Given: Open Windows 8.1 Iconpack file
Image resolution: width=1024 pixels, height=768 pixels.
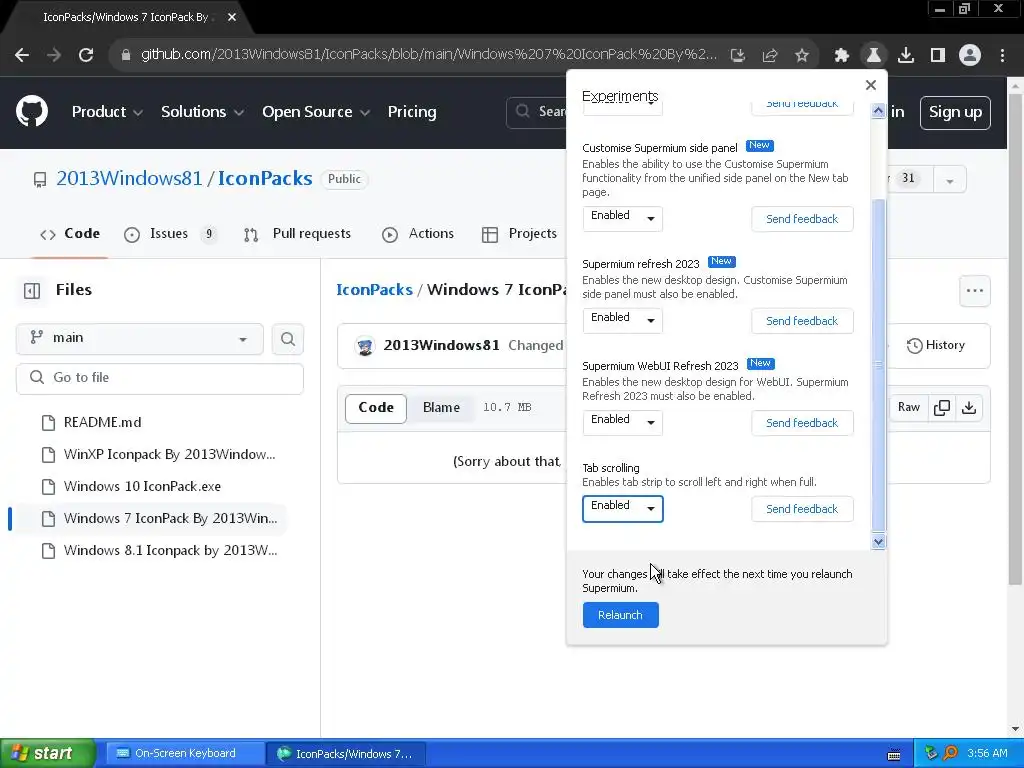Looking at the screenshot, I should (170, 551).
